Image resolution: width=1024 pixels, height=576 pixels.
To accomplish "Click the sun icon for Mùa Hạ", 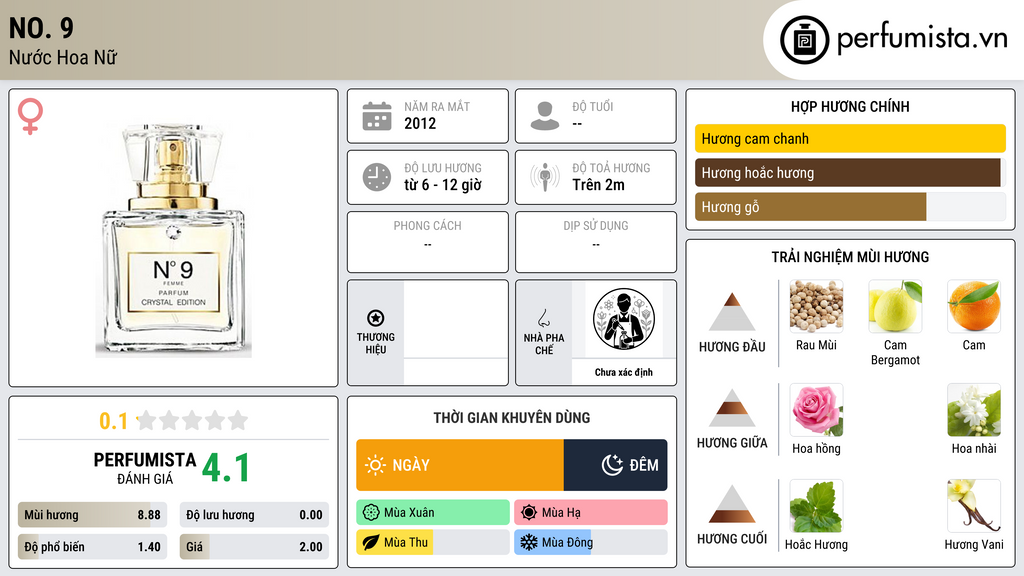I will click(529, 513).
